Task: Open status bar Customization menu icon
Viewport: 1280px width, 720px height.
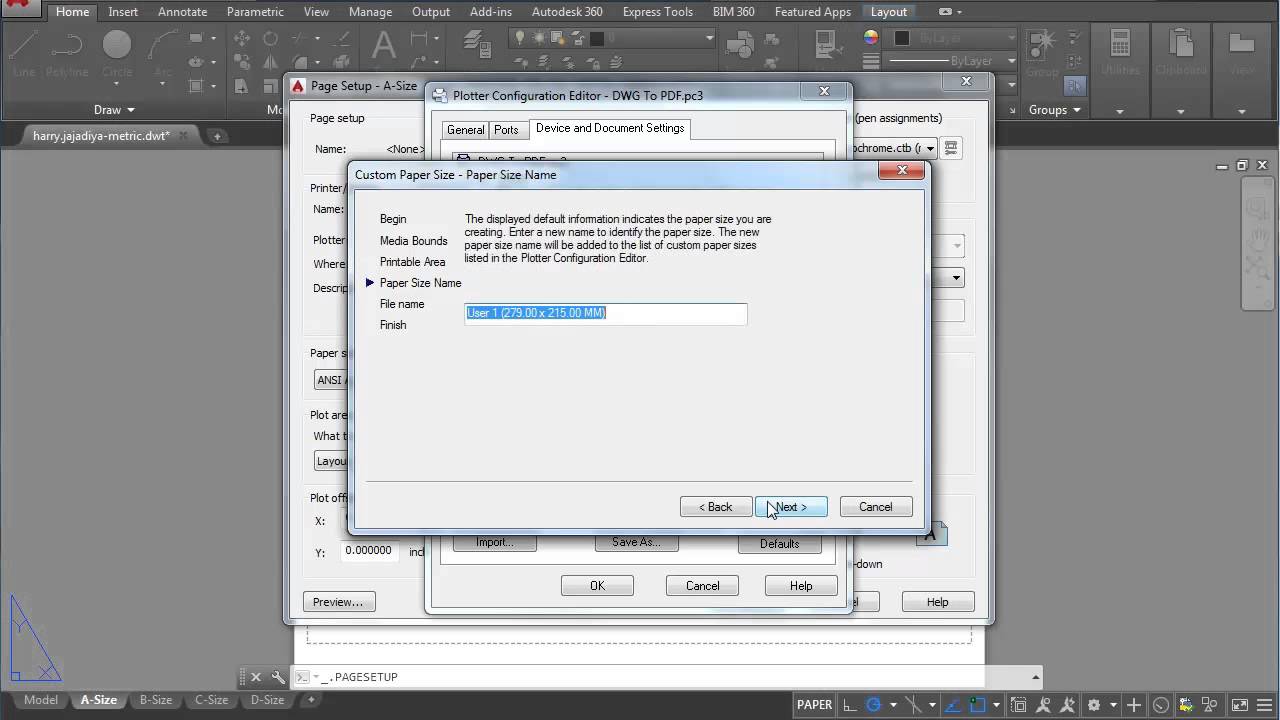Action: click(x=1265, y=705)
